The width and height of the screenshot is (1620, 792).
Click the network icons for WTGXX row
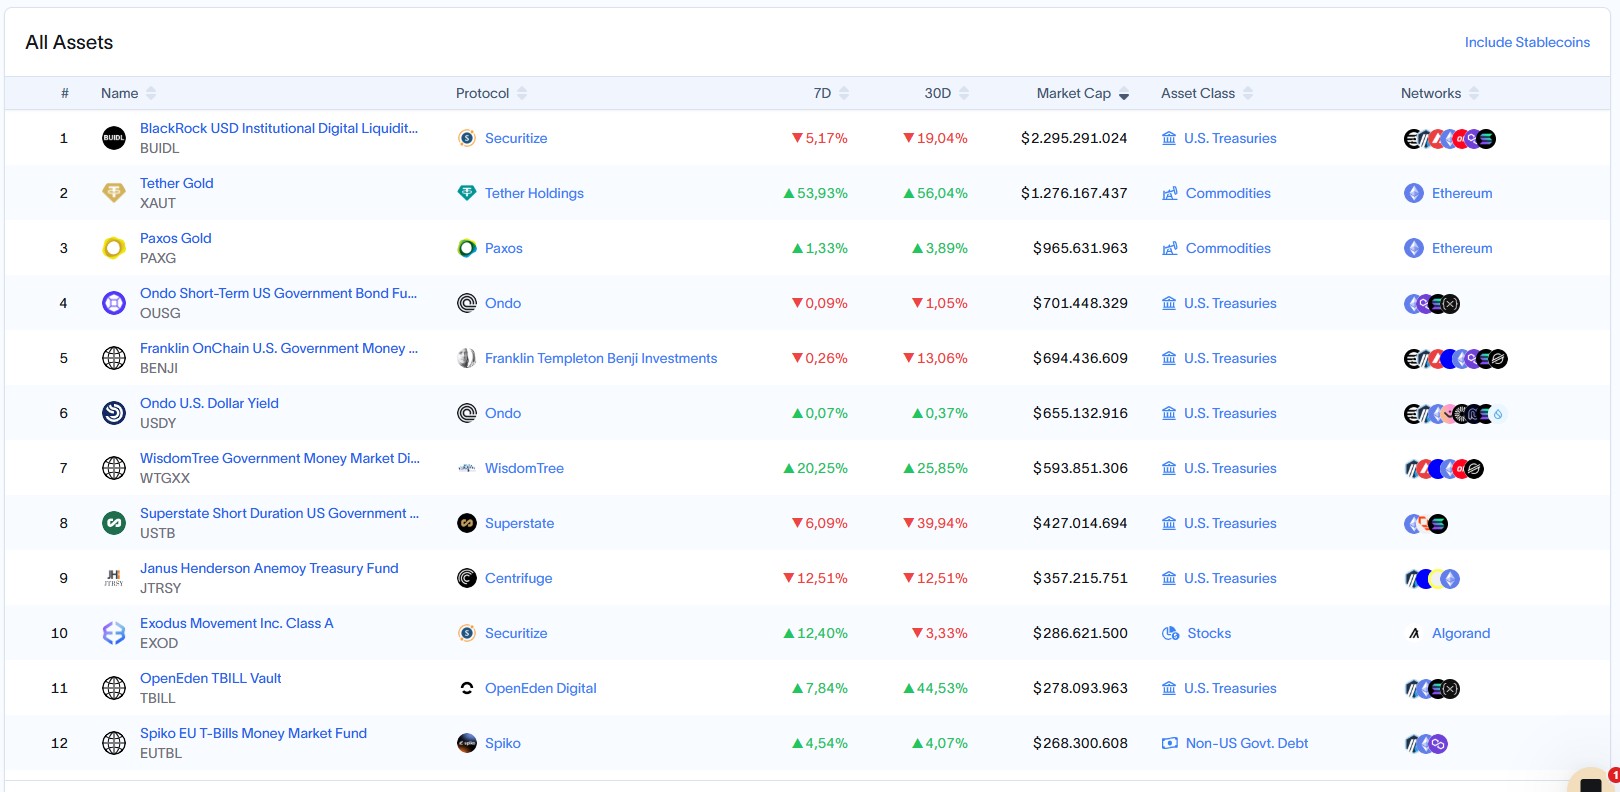coord(1444,468)
